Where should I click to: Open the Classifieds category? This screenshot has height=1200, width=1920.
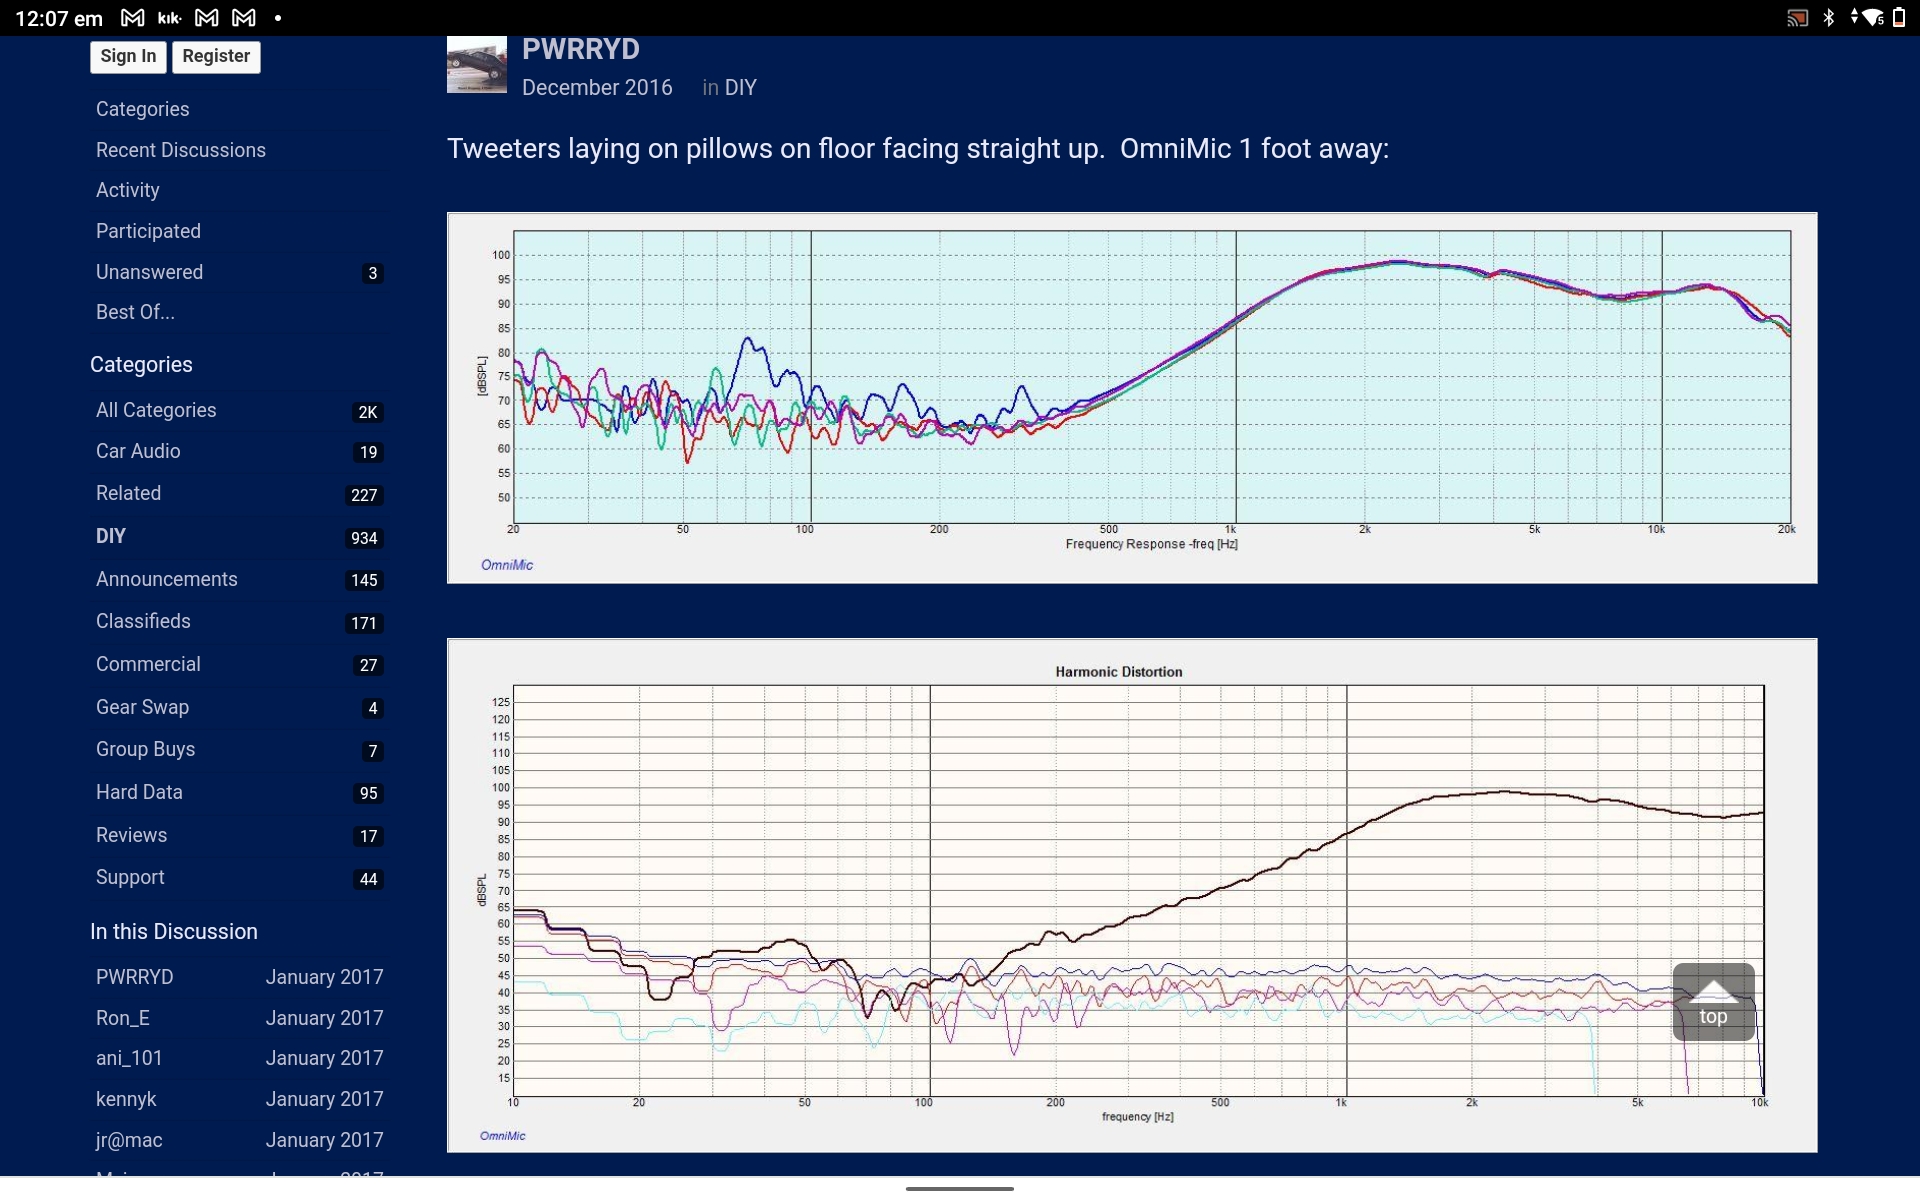(143, 621)
